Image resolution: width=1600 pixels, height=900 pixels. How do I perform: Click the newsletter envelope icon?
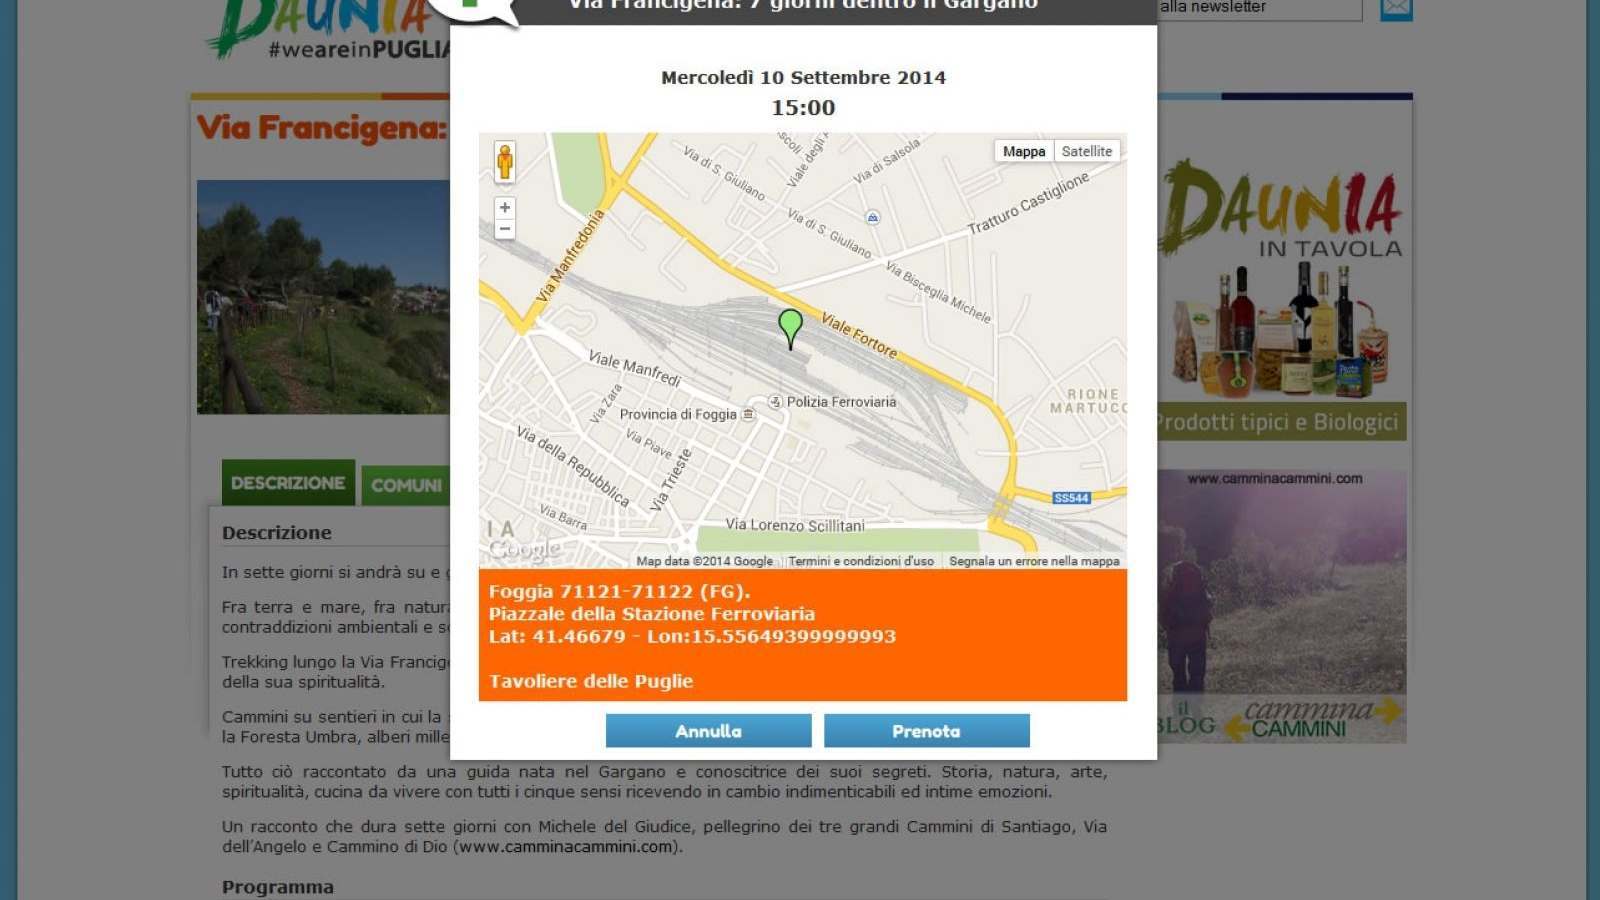point(1396,9)
